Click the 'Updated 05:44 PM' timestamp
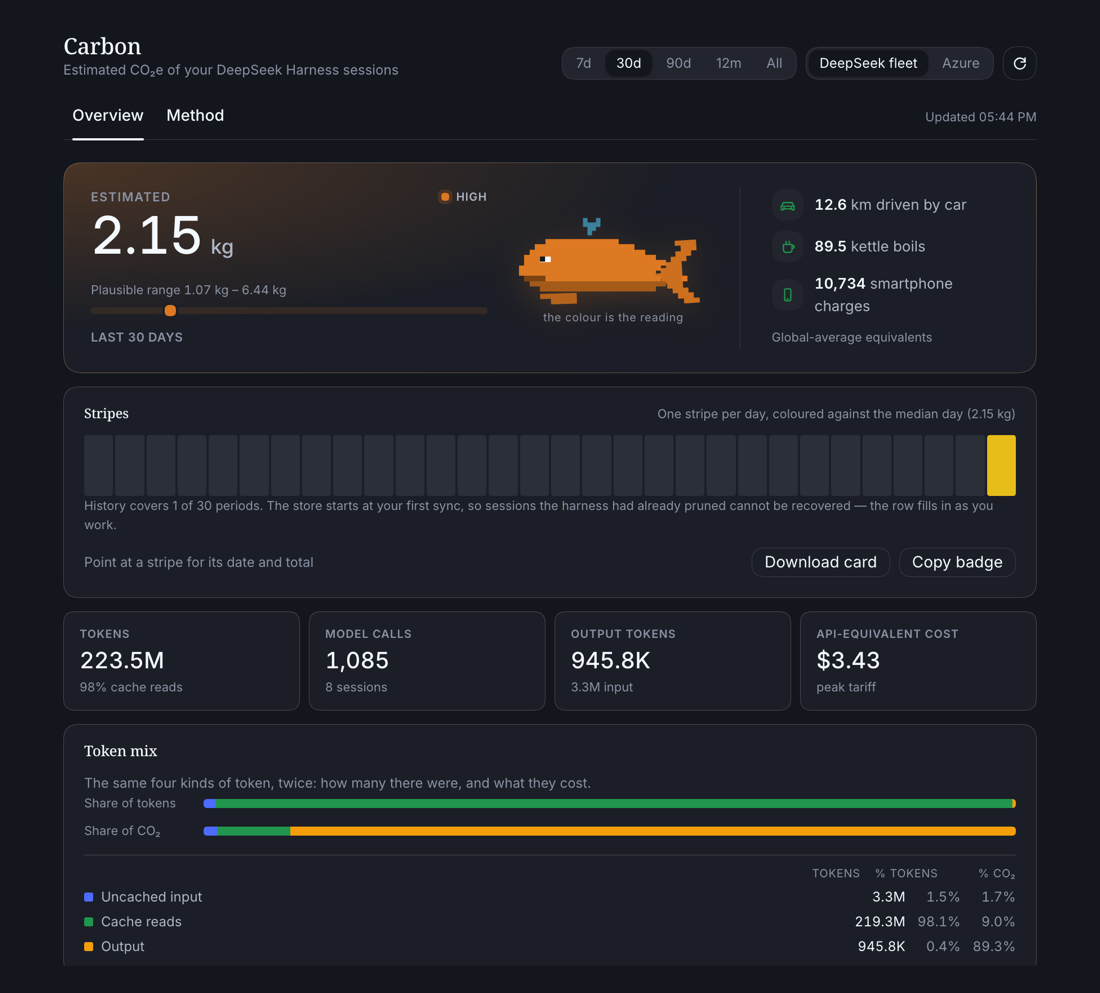This screenshot has height=993, width=1100. point(980,117)
